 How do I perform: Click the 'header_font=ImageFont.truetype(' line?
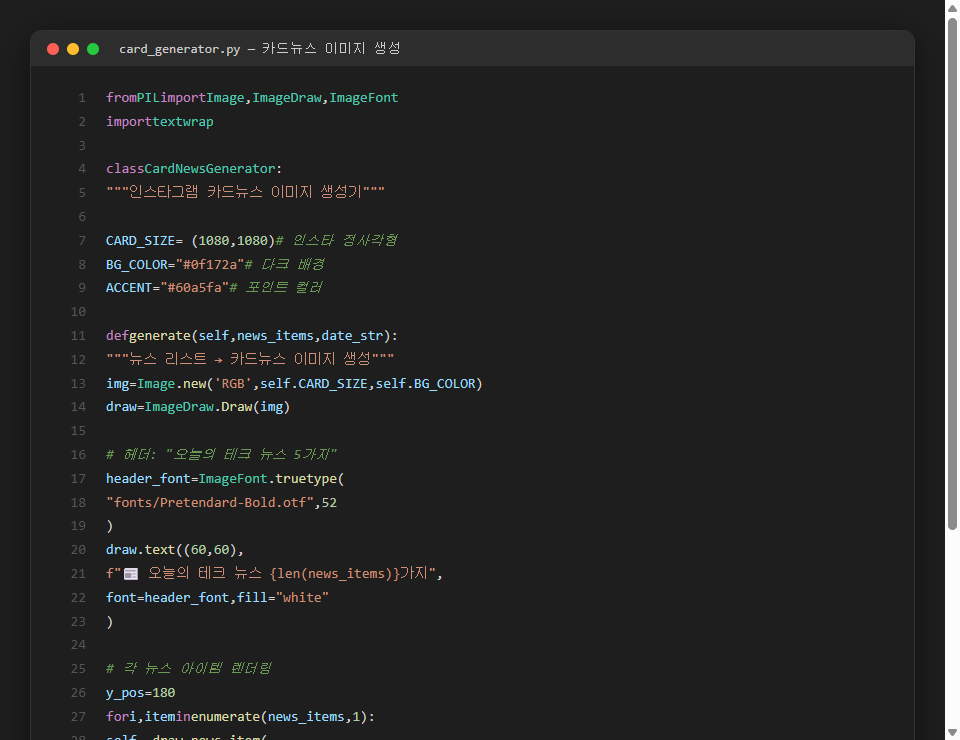click(x=225, y=479)
